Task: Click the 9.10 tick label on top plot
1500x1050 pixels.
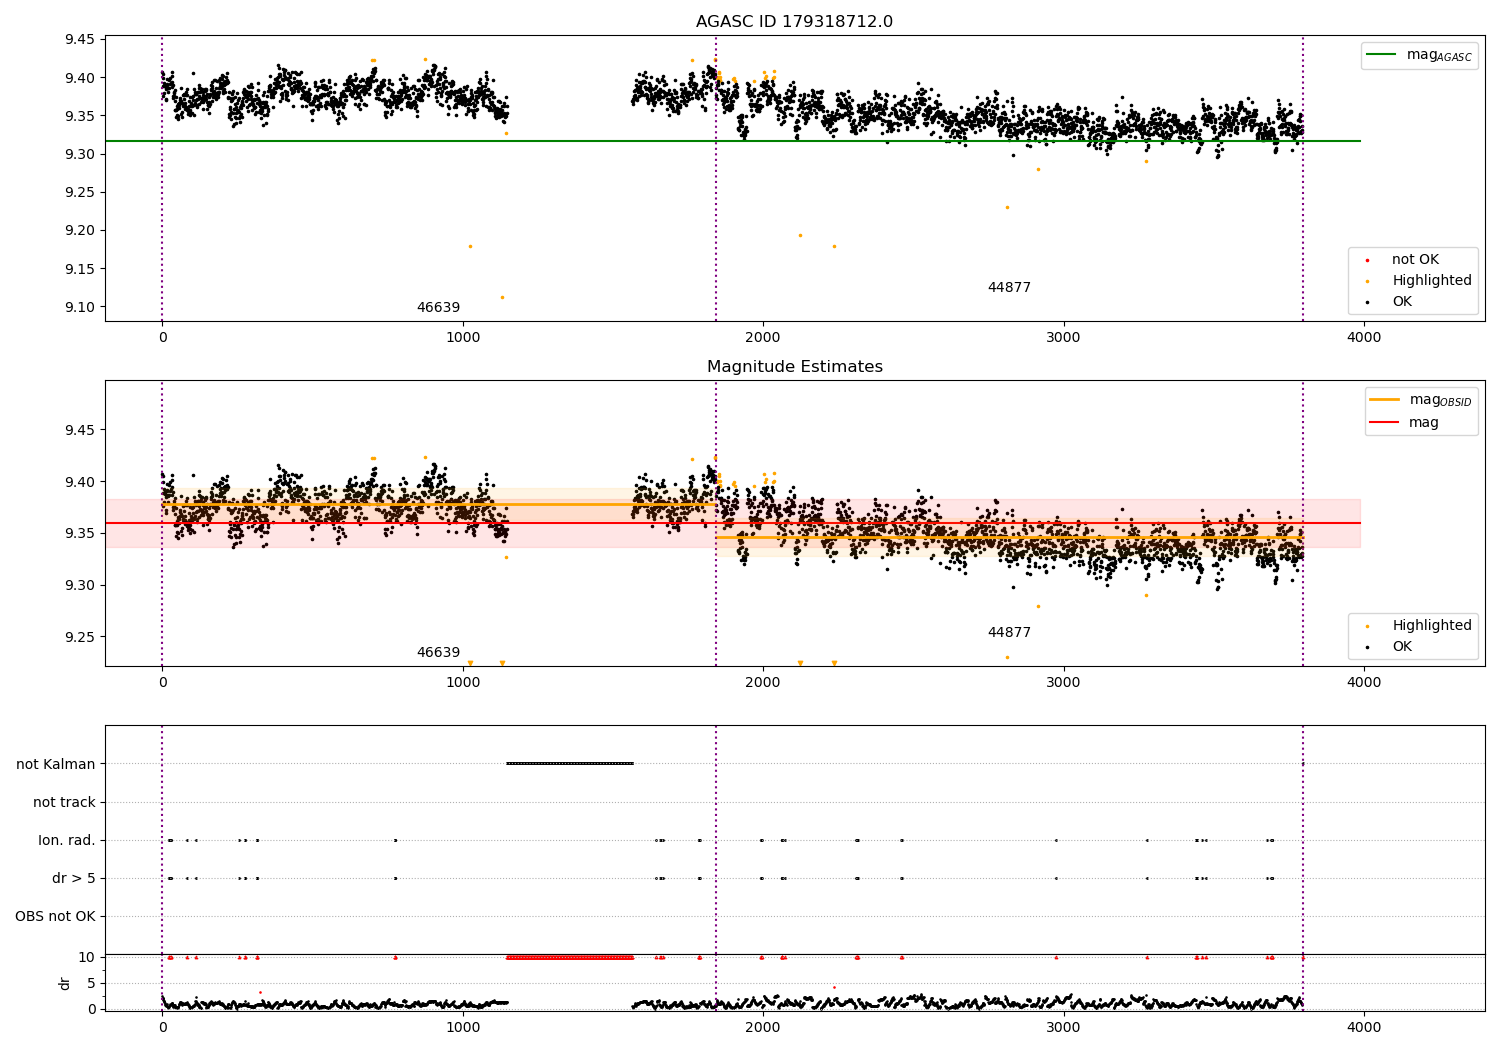Action: [80, 307]
